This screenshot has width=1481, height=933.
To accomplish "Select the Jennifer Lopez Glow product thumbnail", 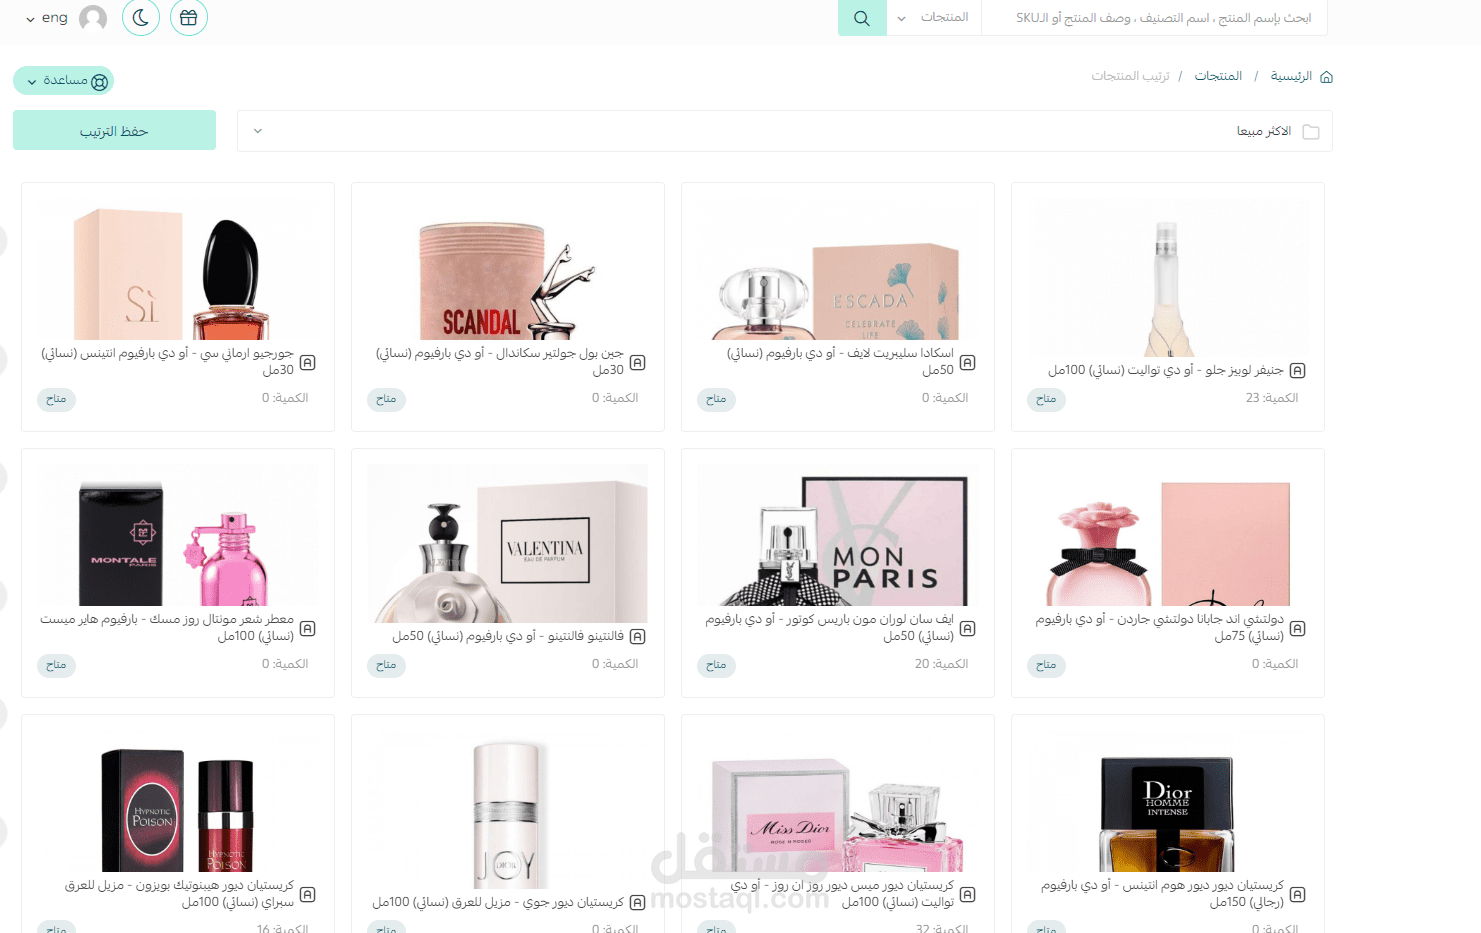I will (1167, 278).
